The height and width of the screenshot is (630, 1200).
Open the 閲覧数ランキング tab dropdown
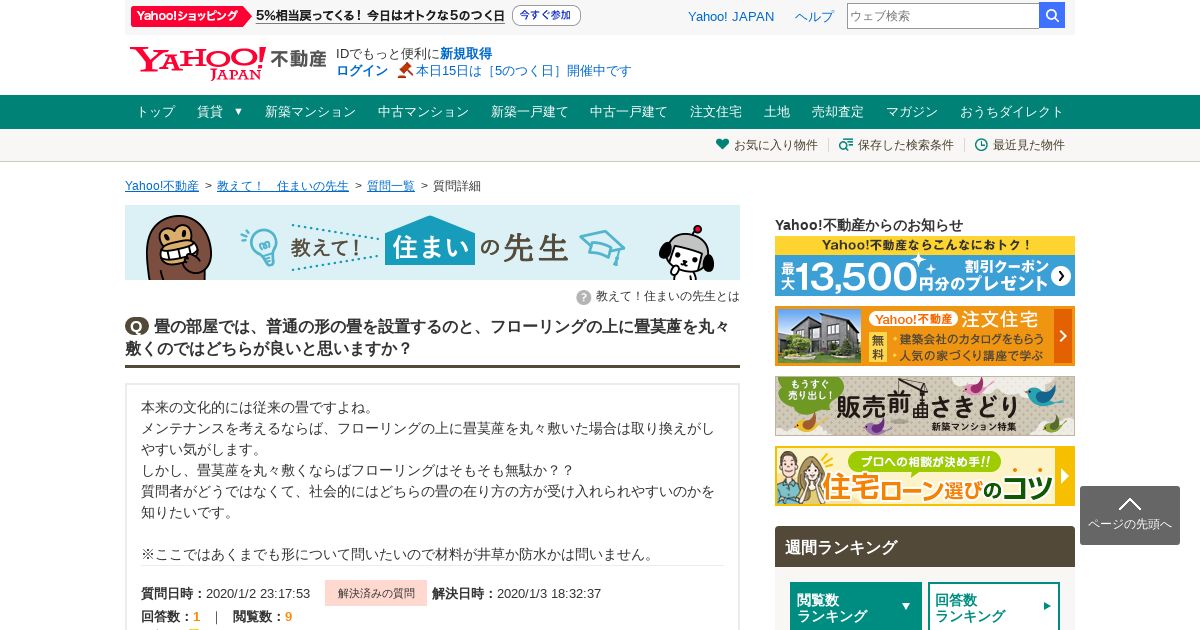click(855, 606)
